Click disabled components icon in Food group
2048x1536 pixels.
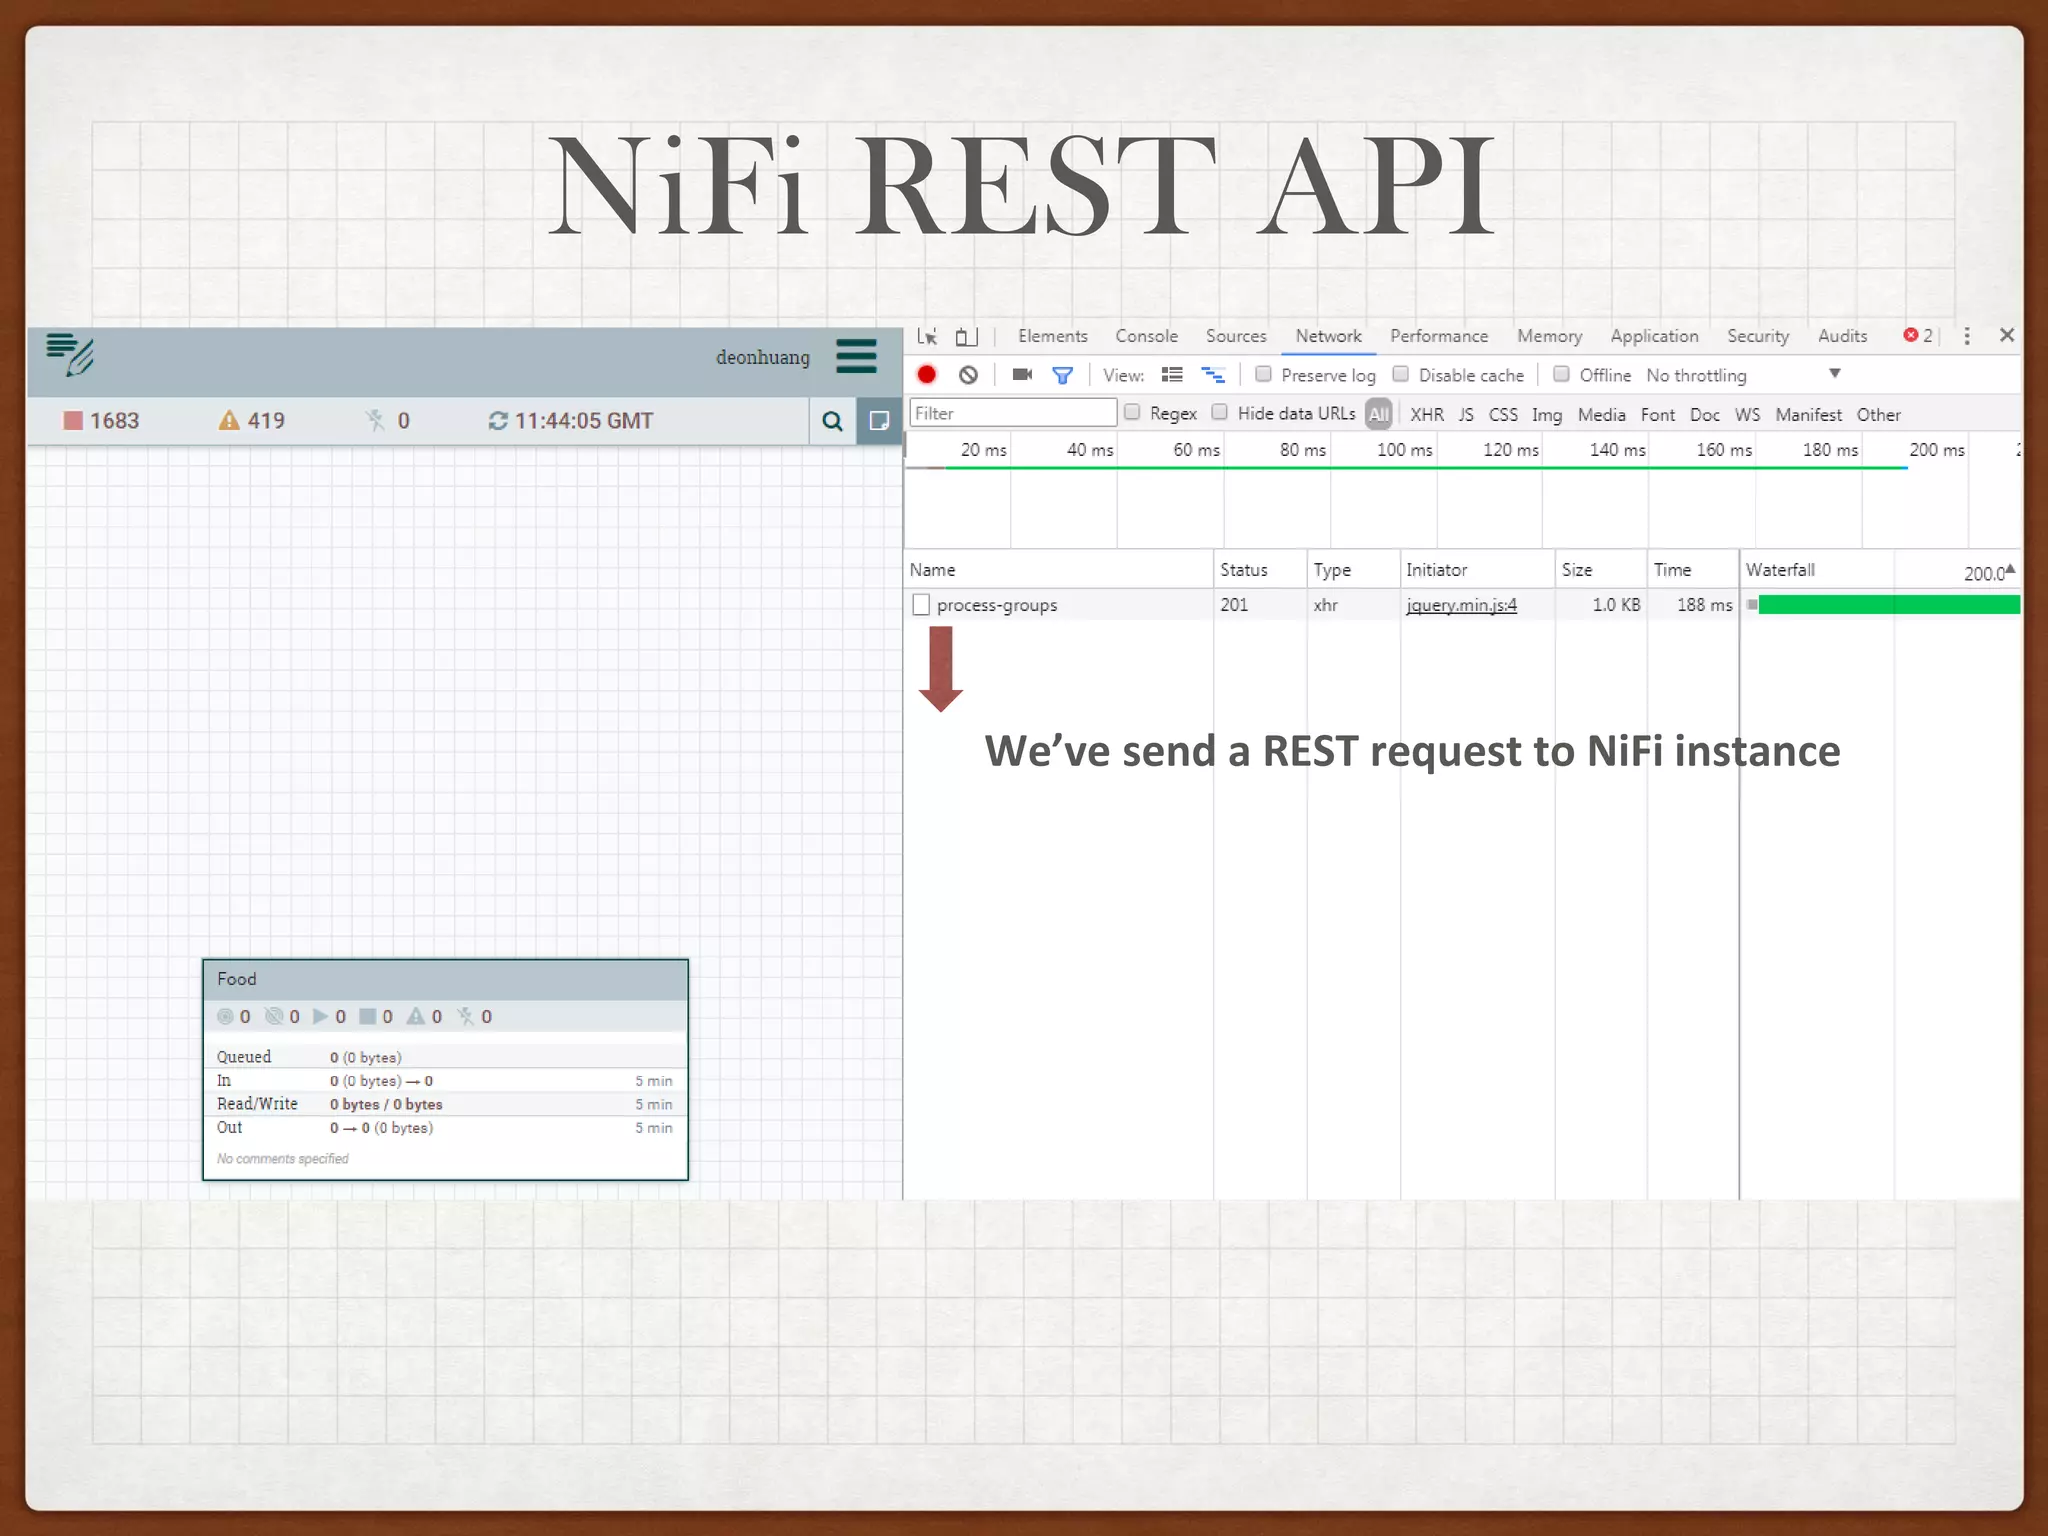[x=466, y=1016]
